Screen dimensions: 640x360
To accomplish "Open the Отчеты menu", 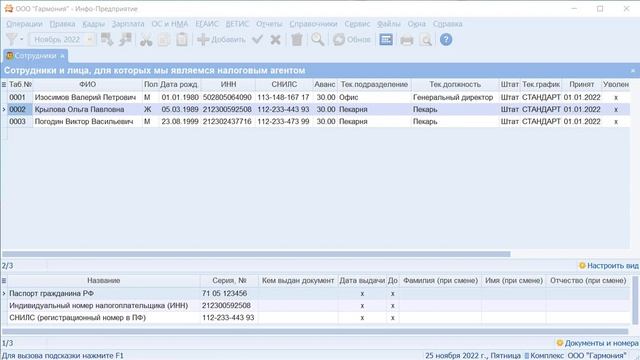I will tap(269, 24).
